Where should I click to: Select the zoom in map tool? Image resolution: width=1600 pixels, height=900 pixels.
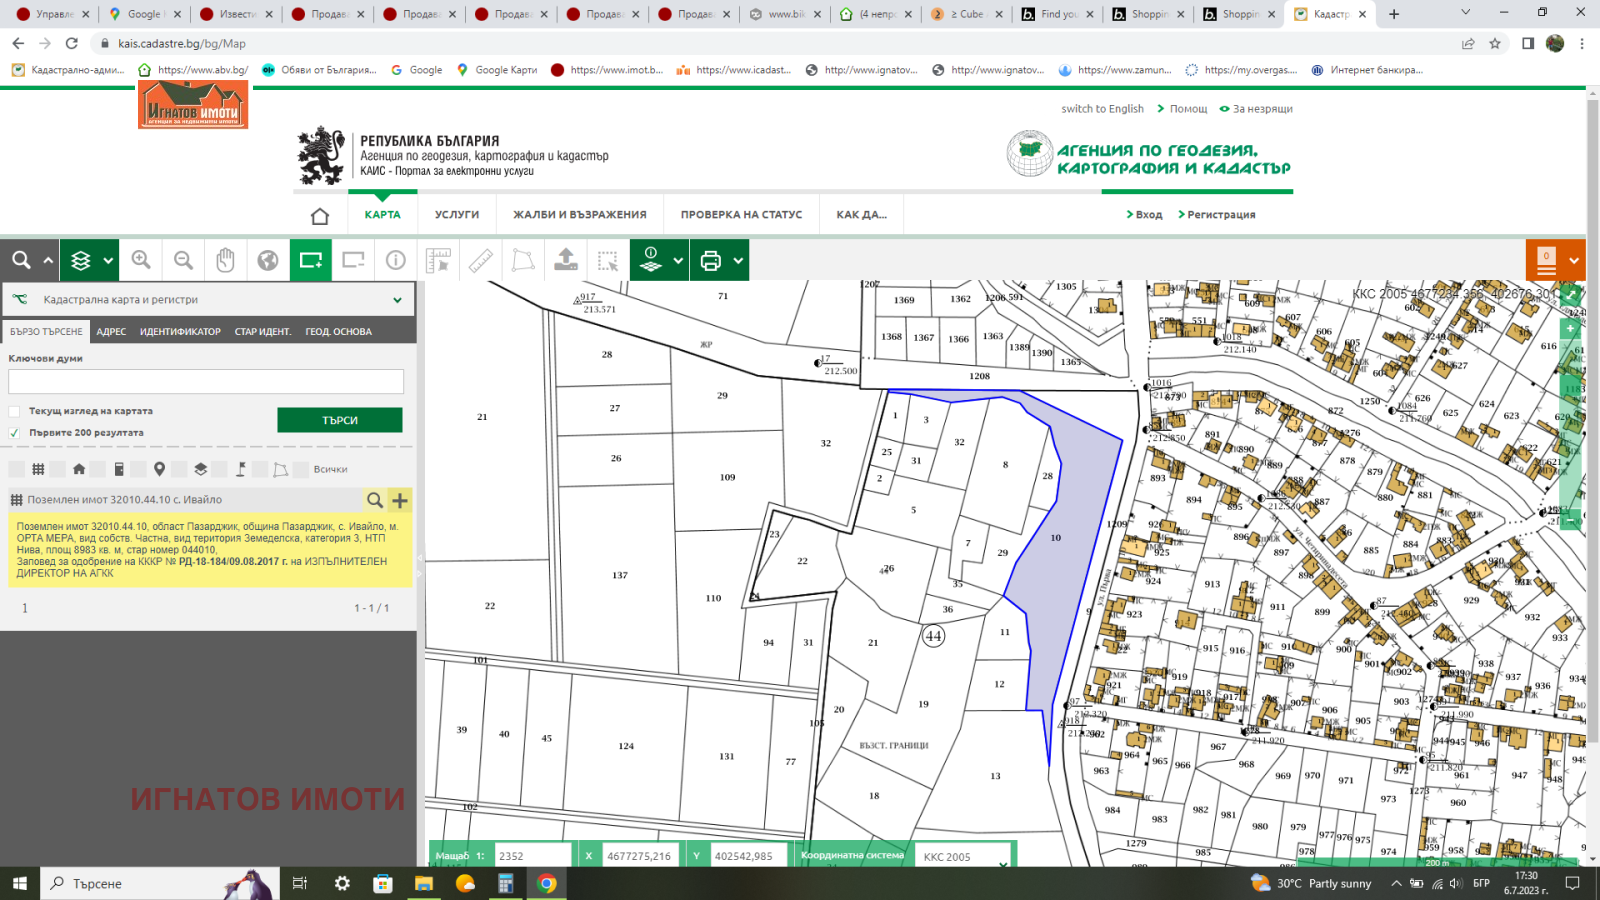click(141, 260)
